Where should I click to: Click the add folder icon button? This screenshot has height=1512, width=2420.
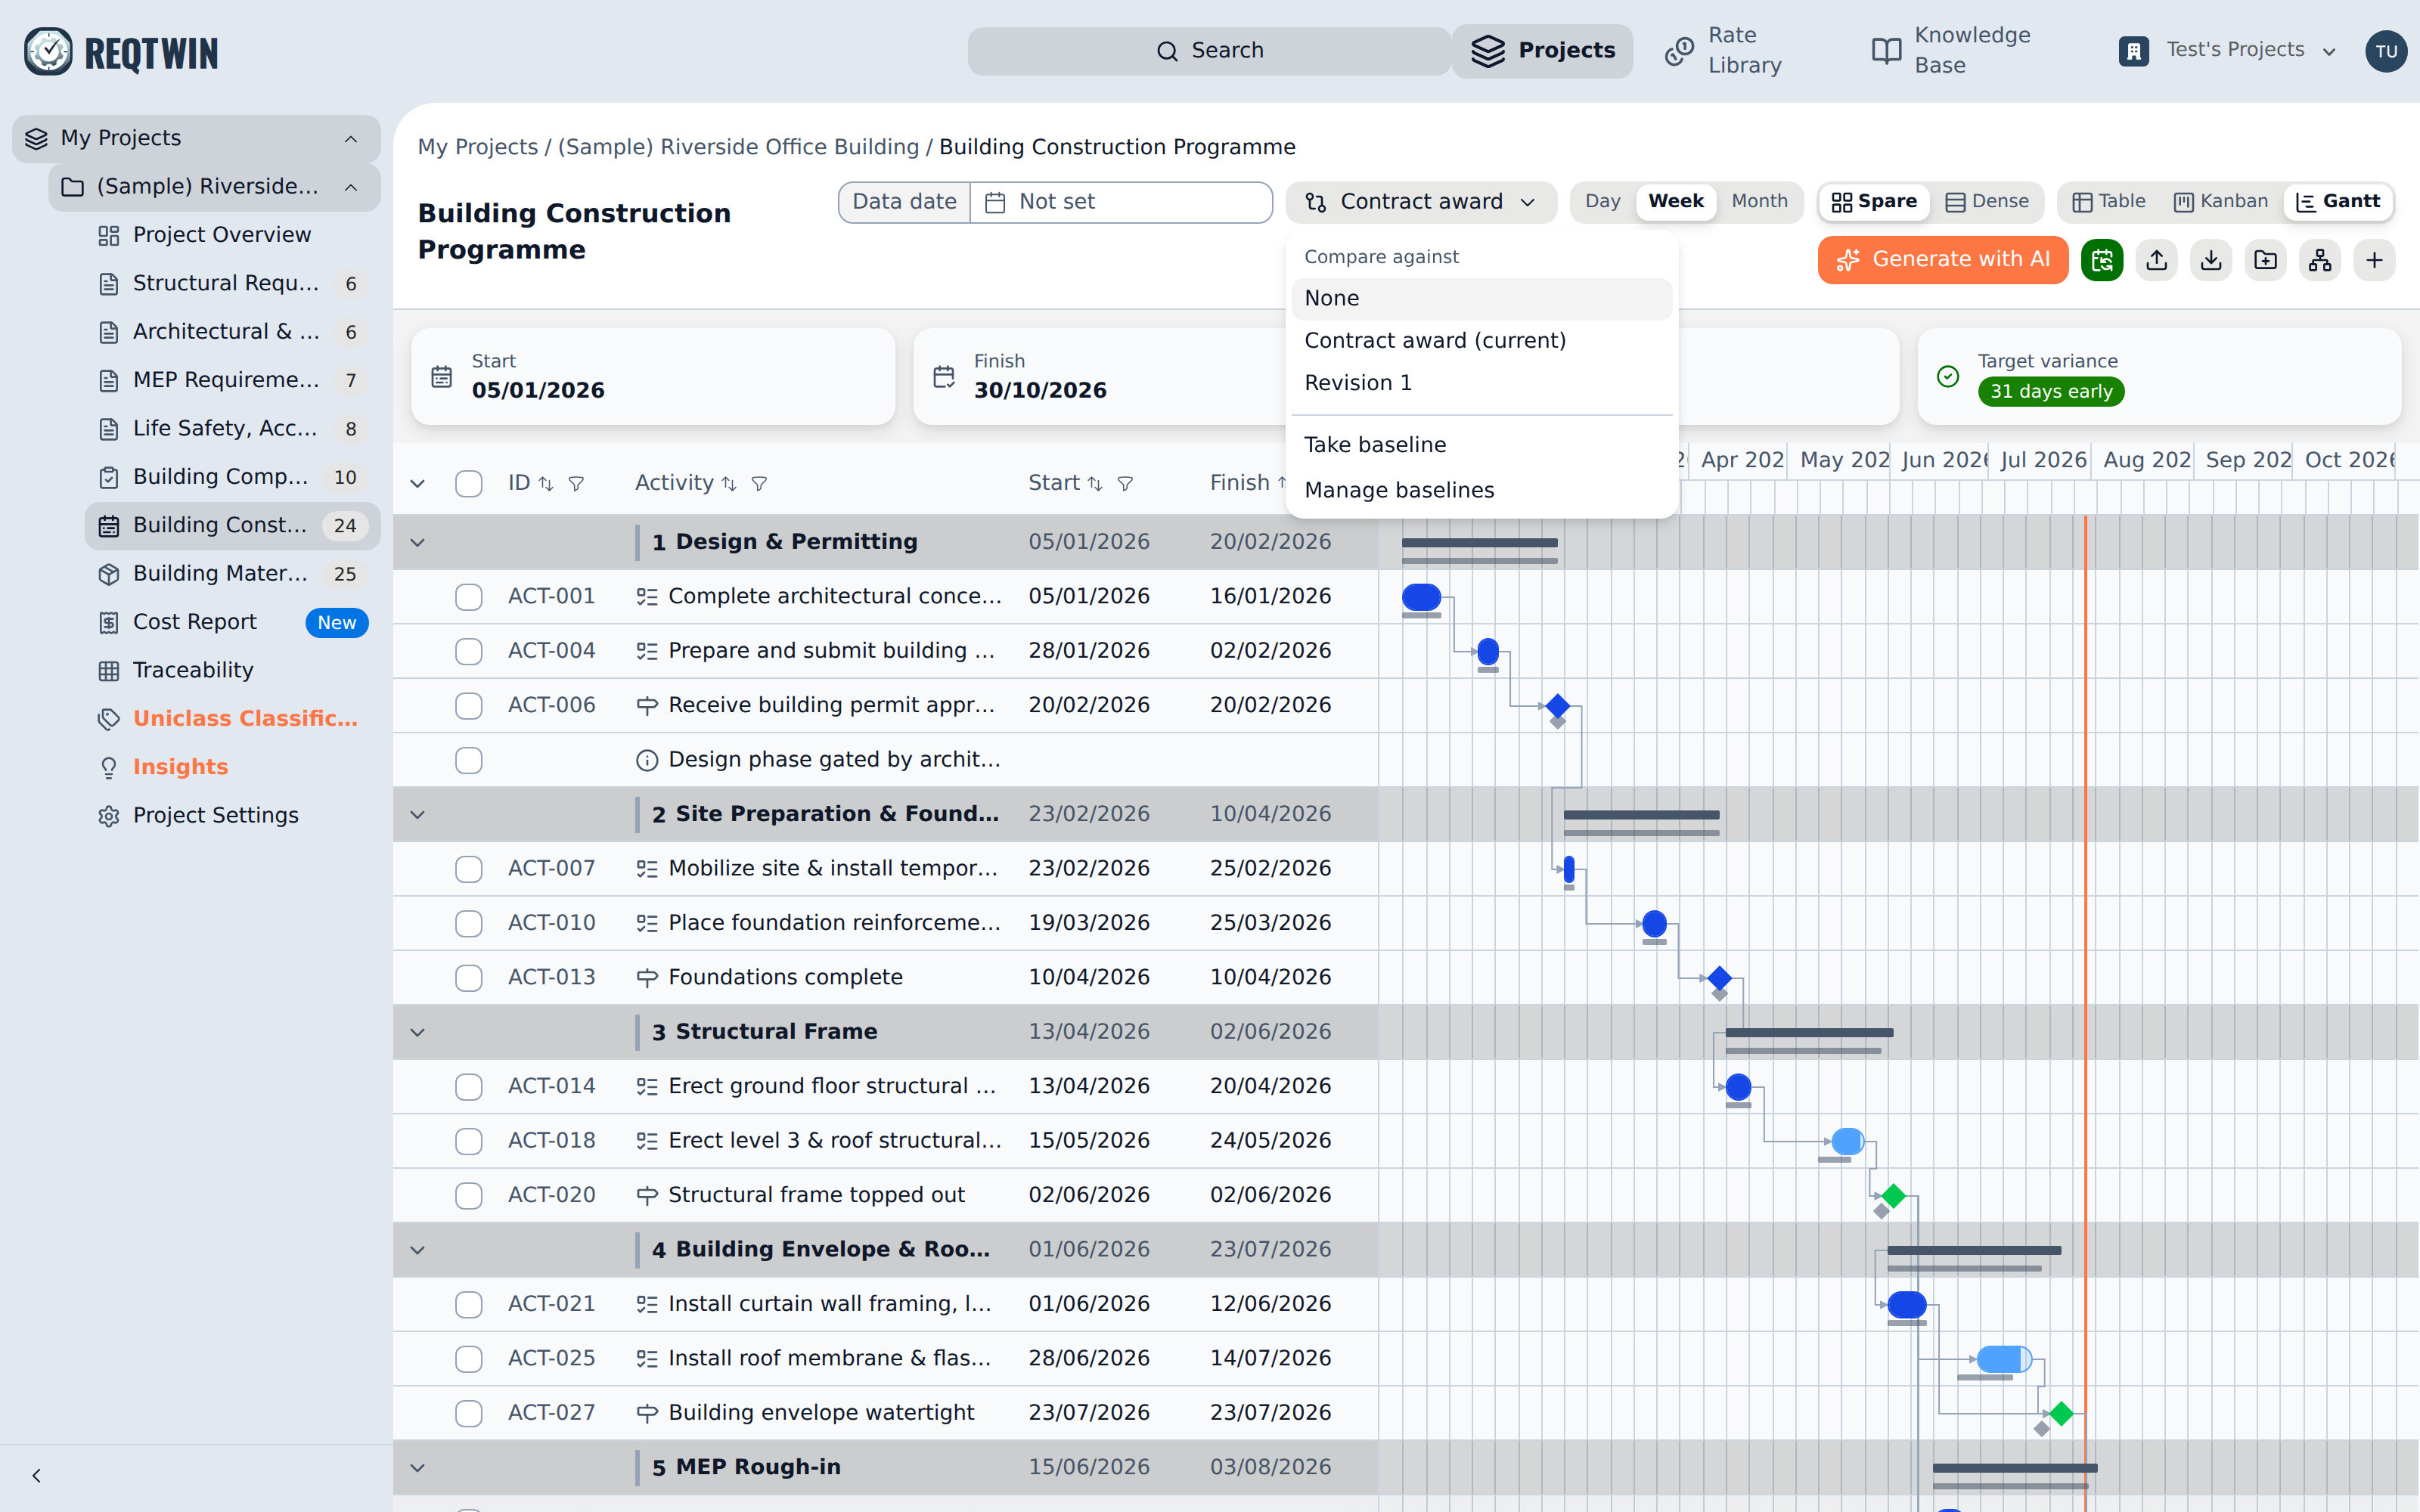[x=2265, y=260]
